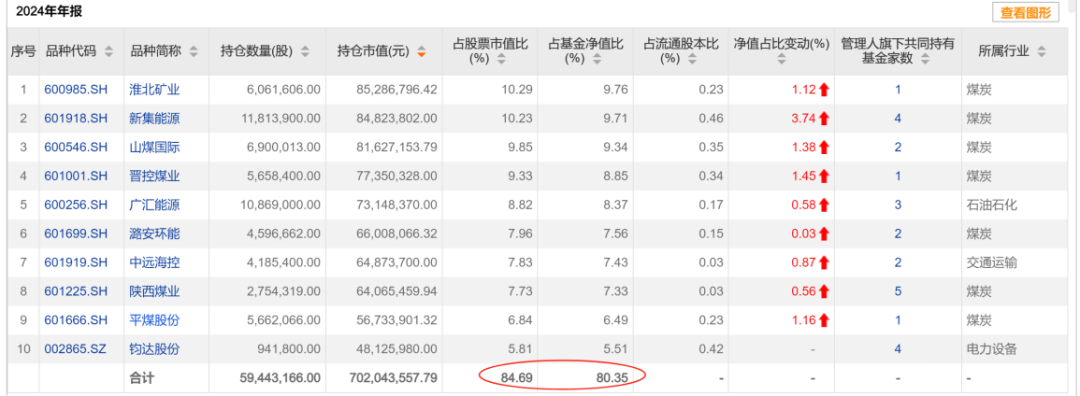Open 陕西煤业 stock link
The image size is (1080, 396).
coord(154,292)
